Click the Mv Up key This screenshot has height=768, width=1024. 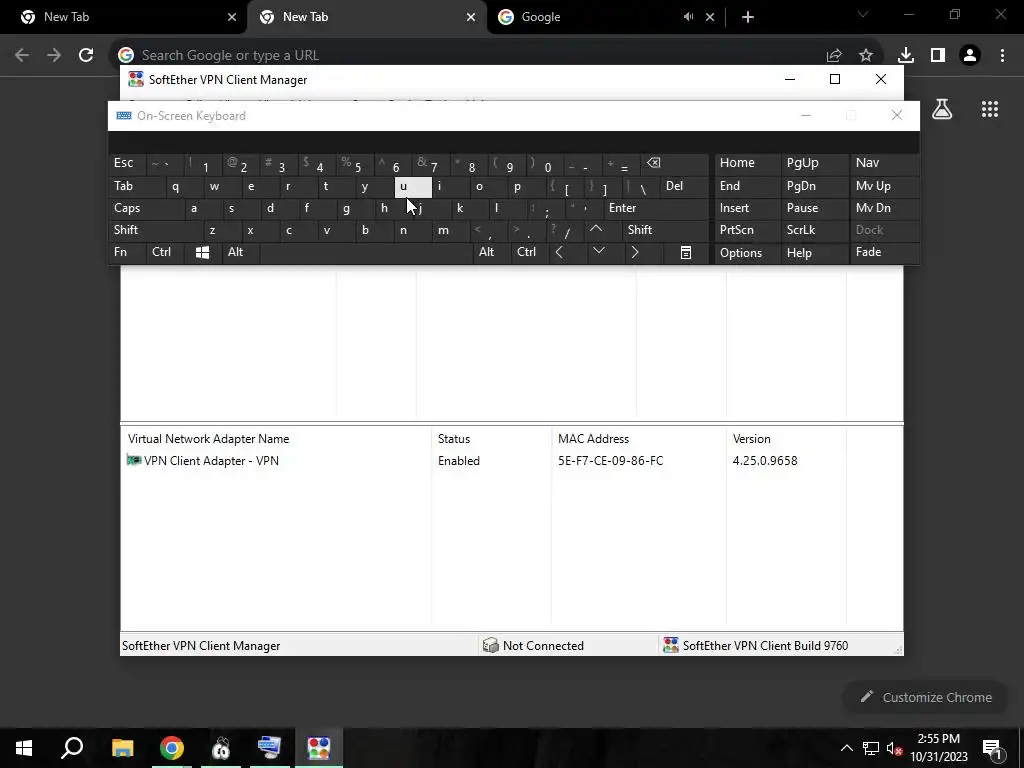click(883, 187)
